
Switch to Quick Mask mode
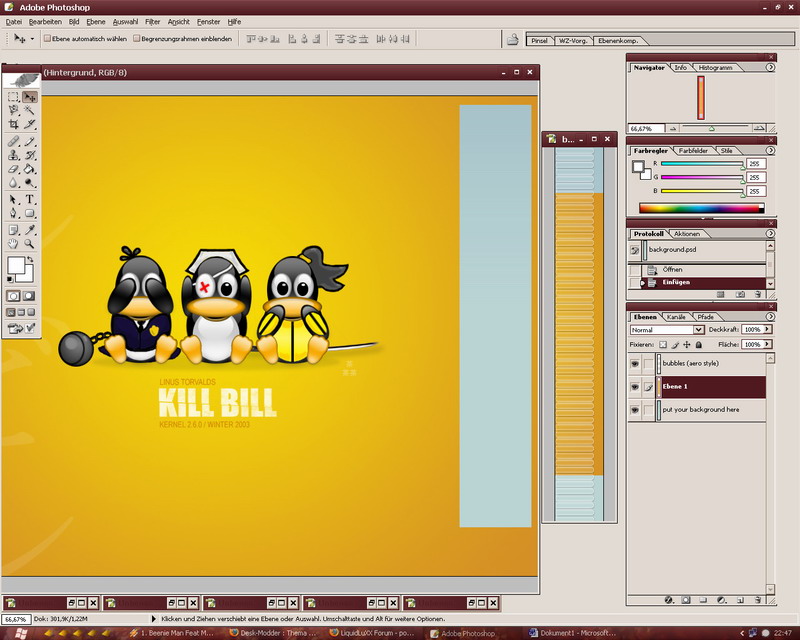[x=29, y=296]
